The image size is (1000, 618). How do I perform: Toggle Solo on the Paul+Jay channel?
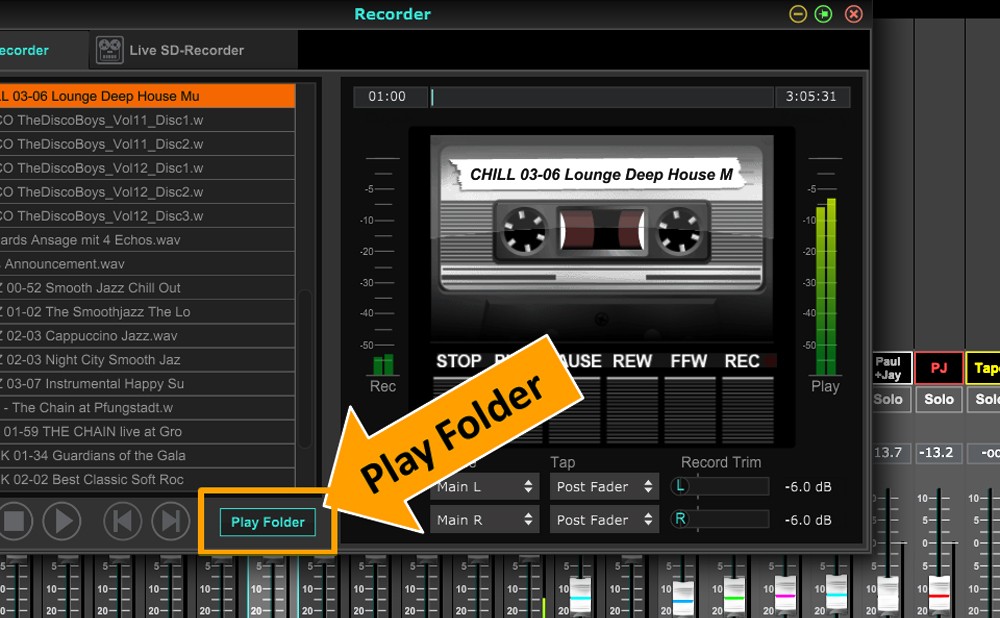coord(887,399)
